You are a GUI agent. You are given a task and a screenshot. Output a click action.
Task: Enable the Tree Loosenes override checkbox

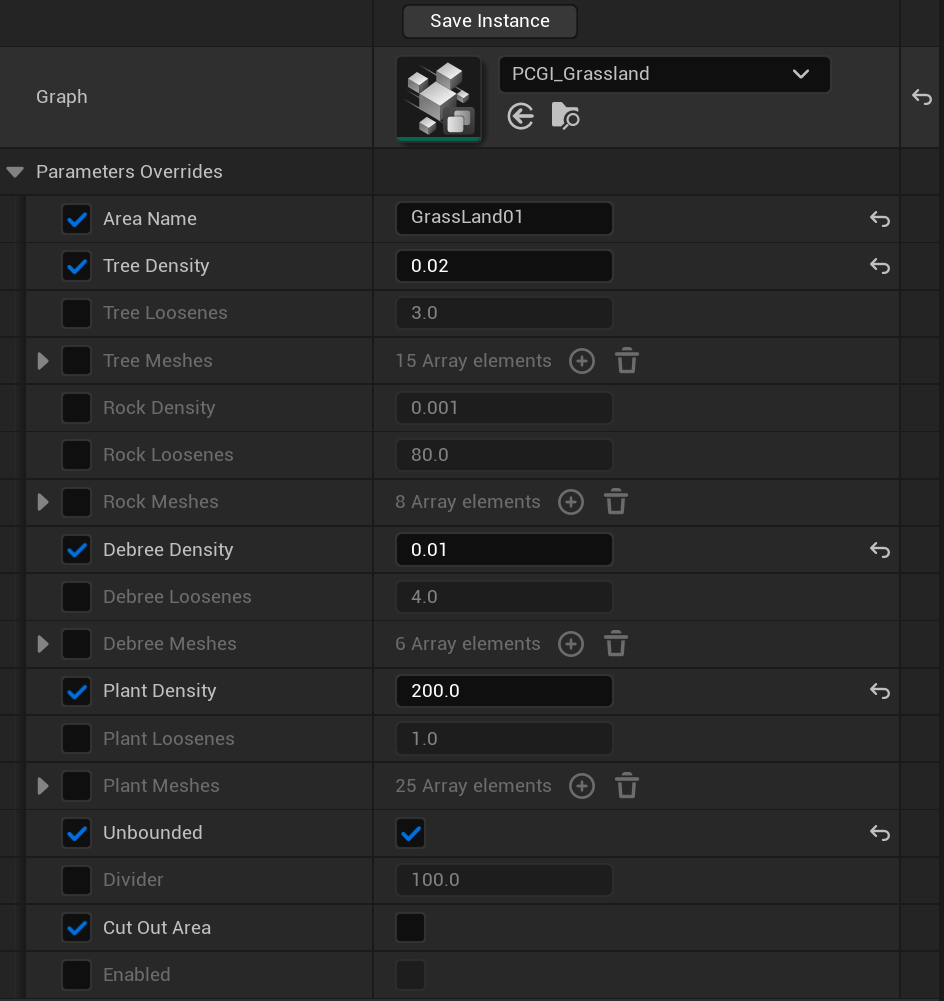77,313
